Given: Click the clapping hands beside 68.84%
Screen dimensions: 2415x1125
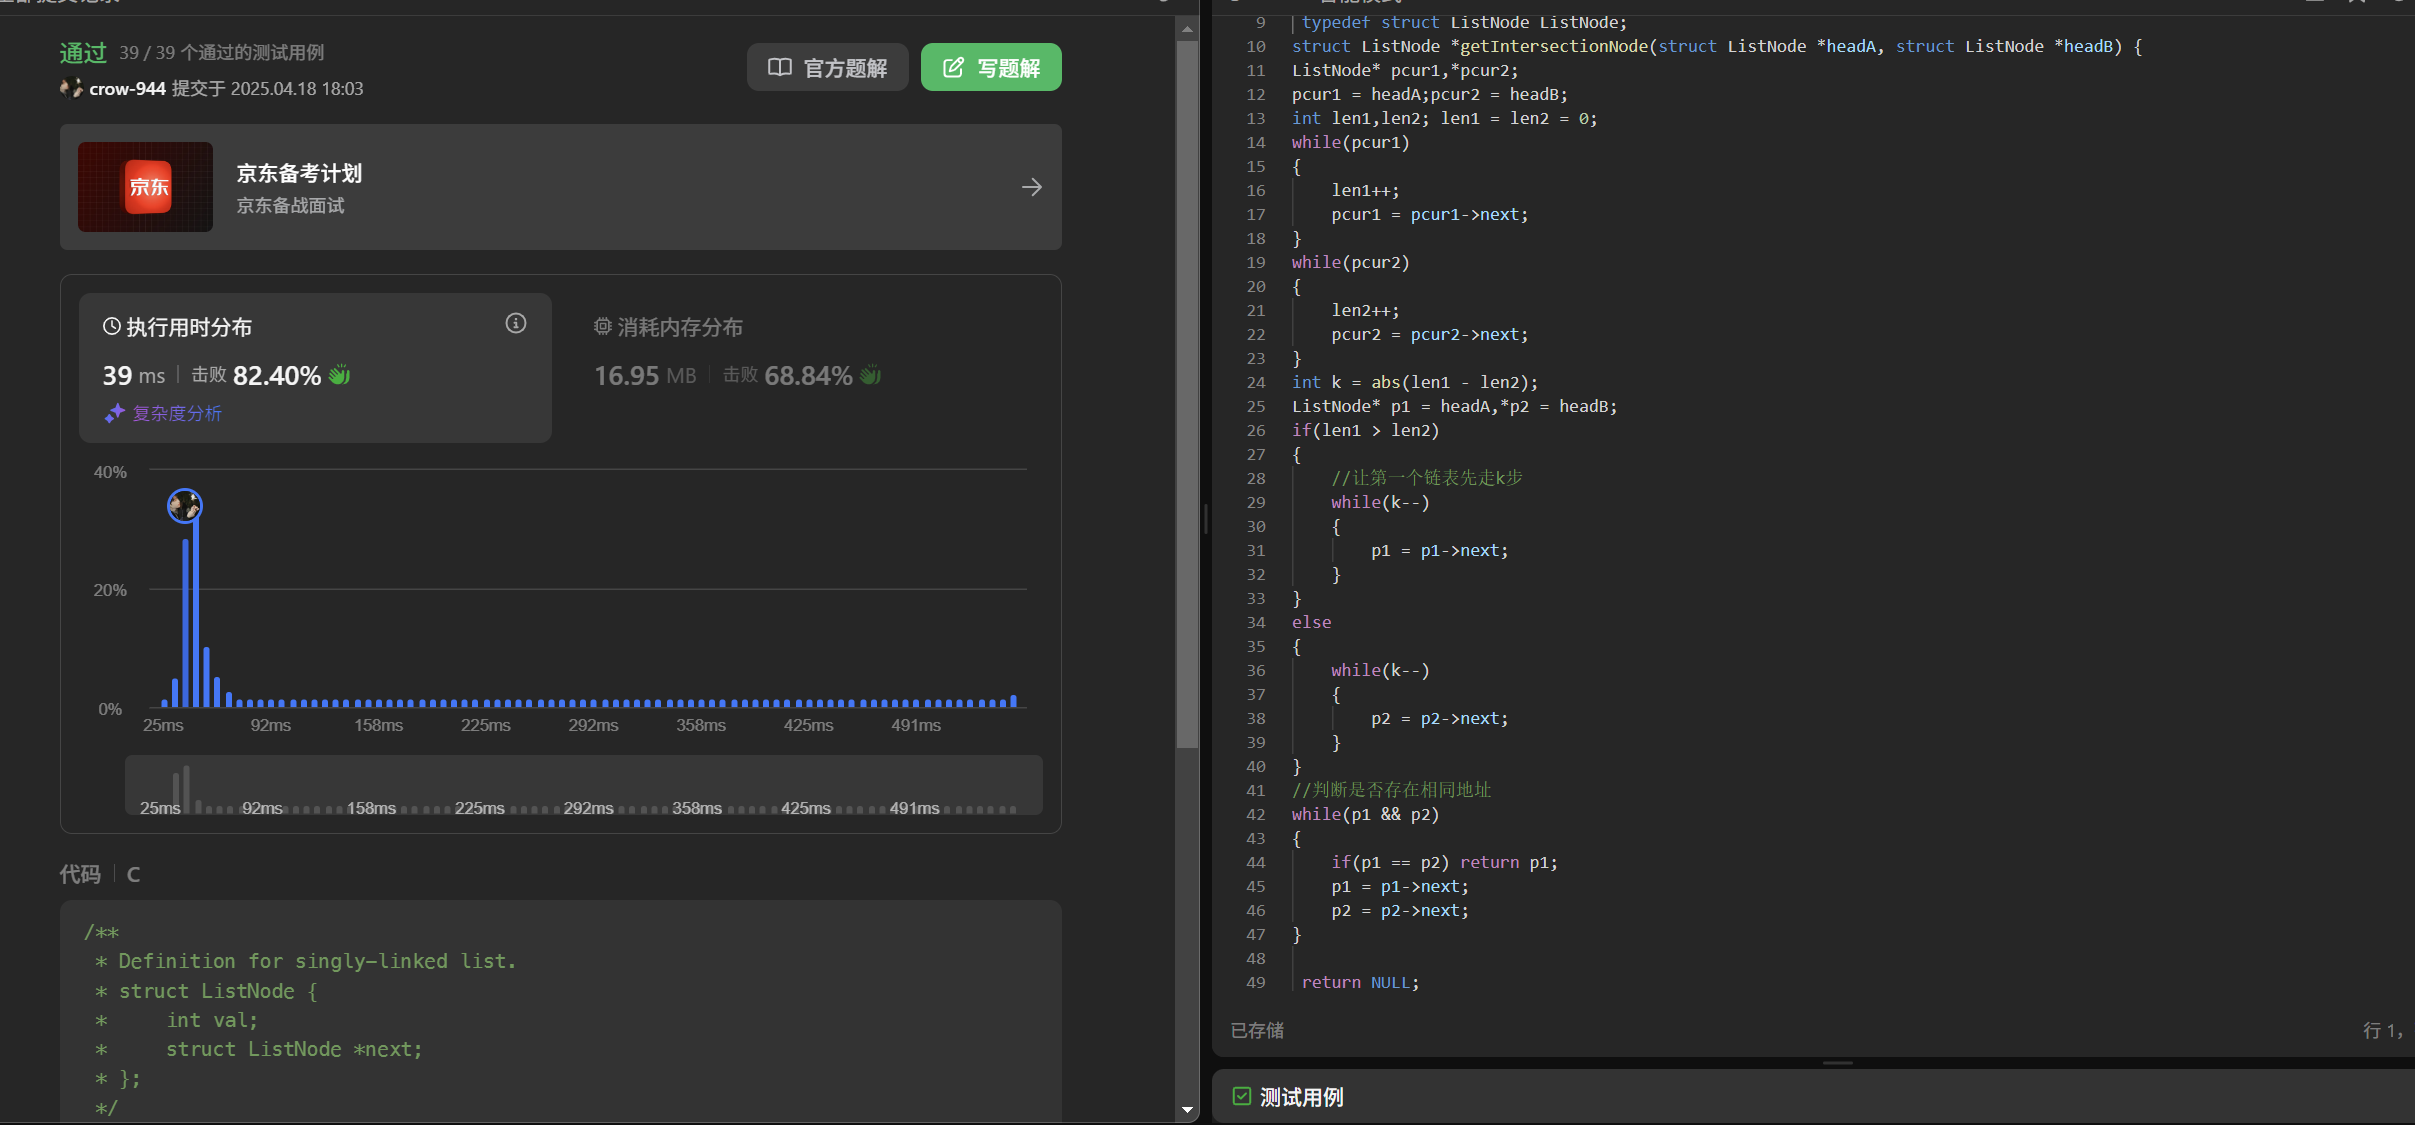Looking at the screenshot, I should click(871, 375).
